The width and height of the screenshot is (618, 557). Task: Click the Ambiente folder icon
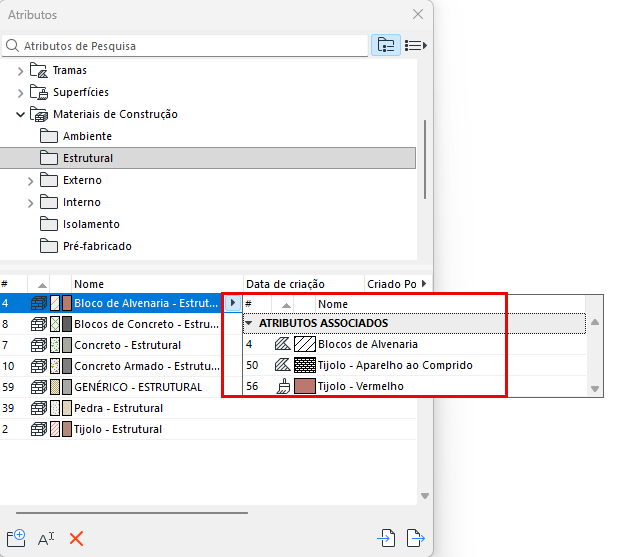coord(49,136)
